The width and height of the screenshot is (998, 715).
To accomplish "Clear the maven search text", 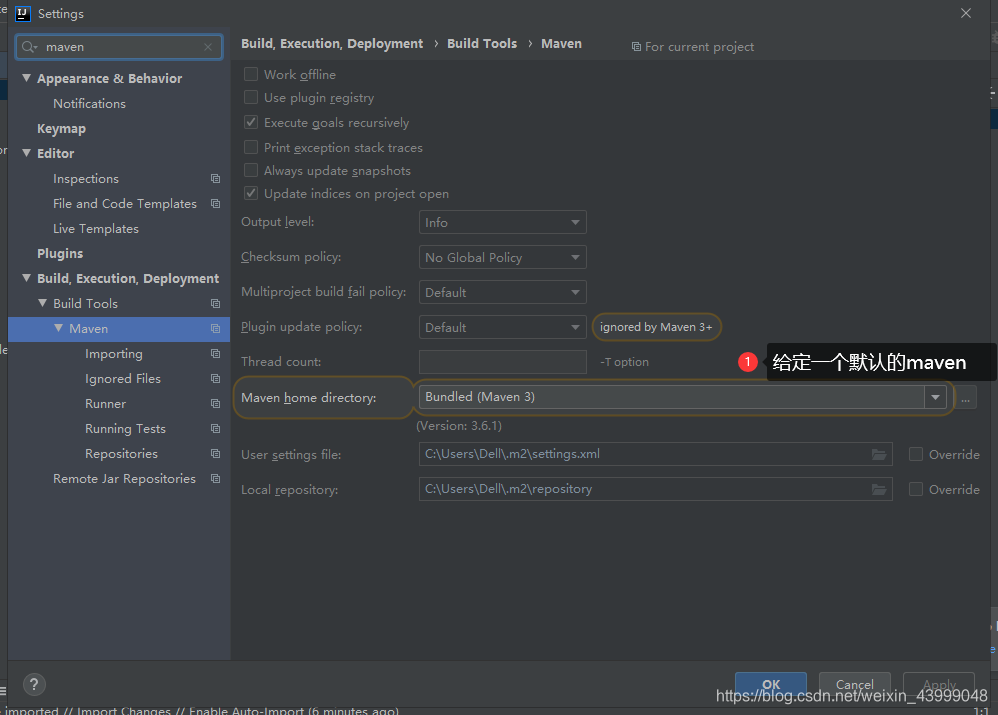I will pyautogui.click(x=208, y=47).
